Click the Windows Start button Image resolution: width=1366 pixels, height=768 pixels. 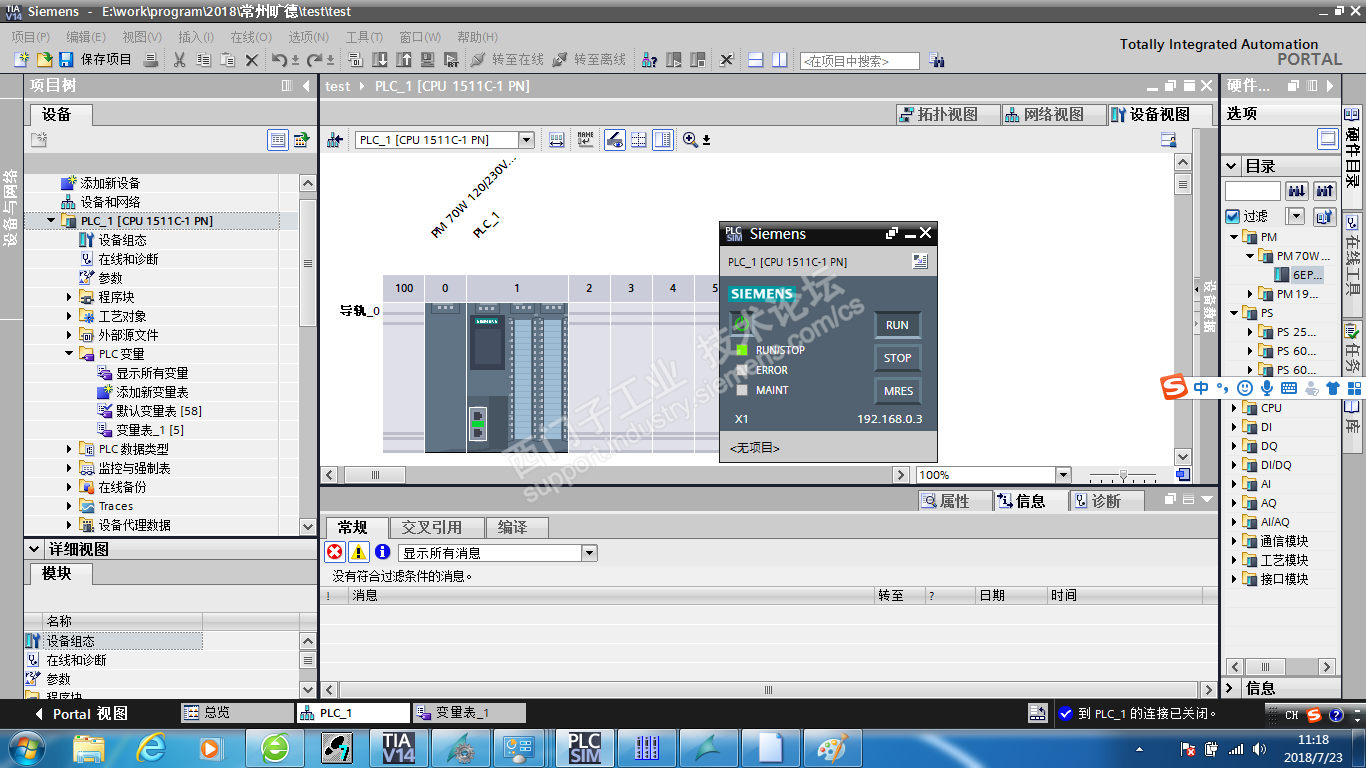(x=25, y=747)
